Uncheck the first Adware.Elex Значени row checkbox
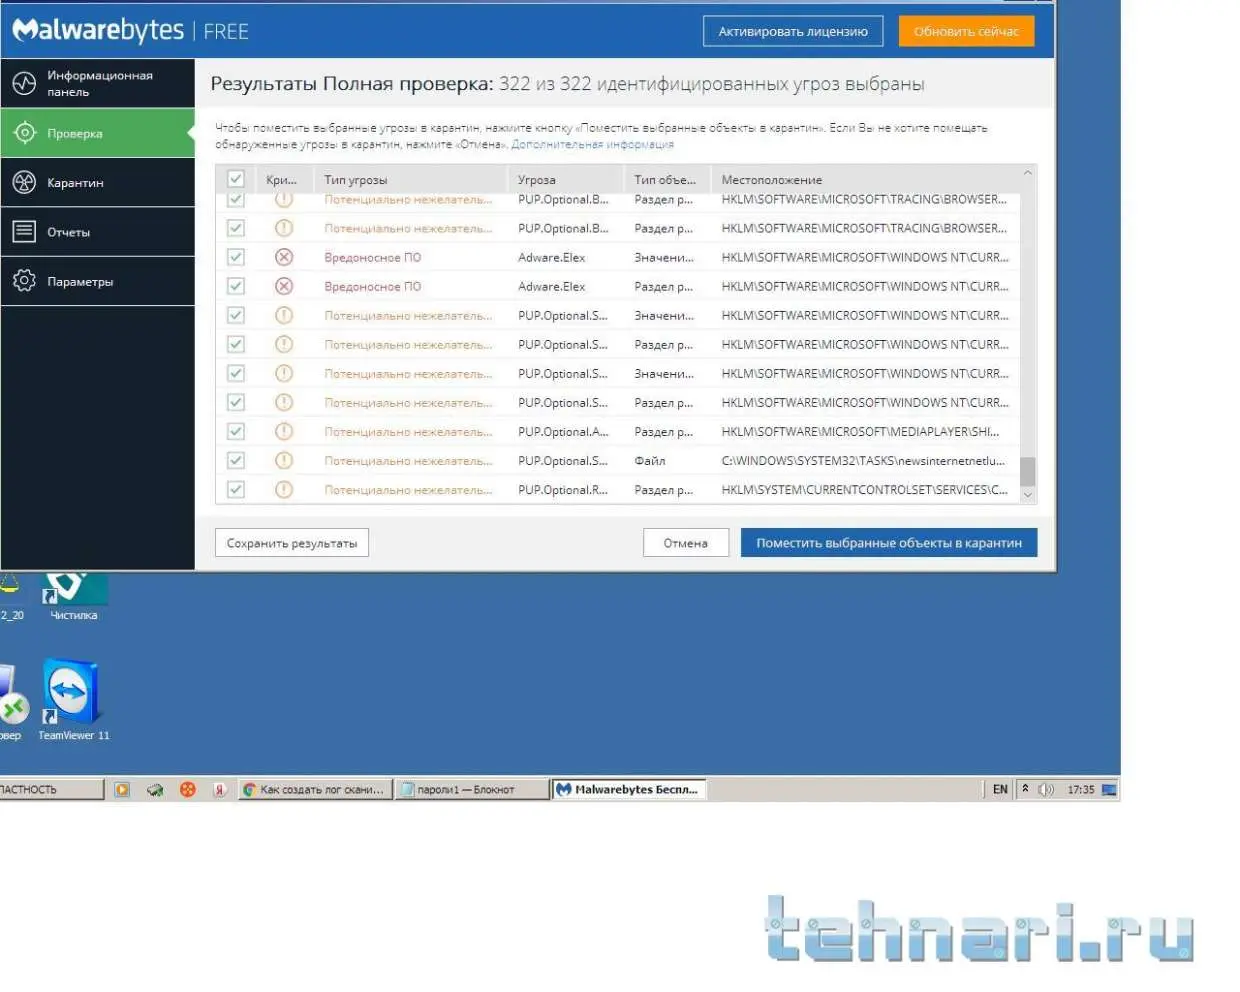The image size is (1240, 992). (236, 257)
